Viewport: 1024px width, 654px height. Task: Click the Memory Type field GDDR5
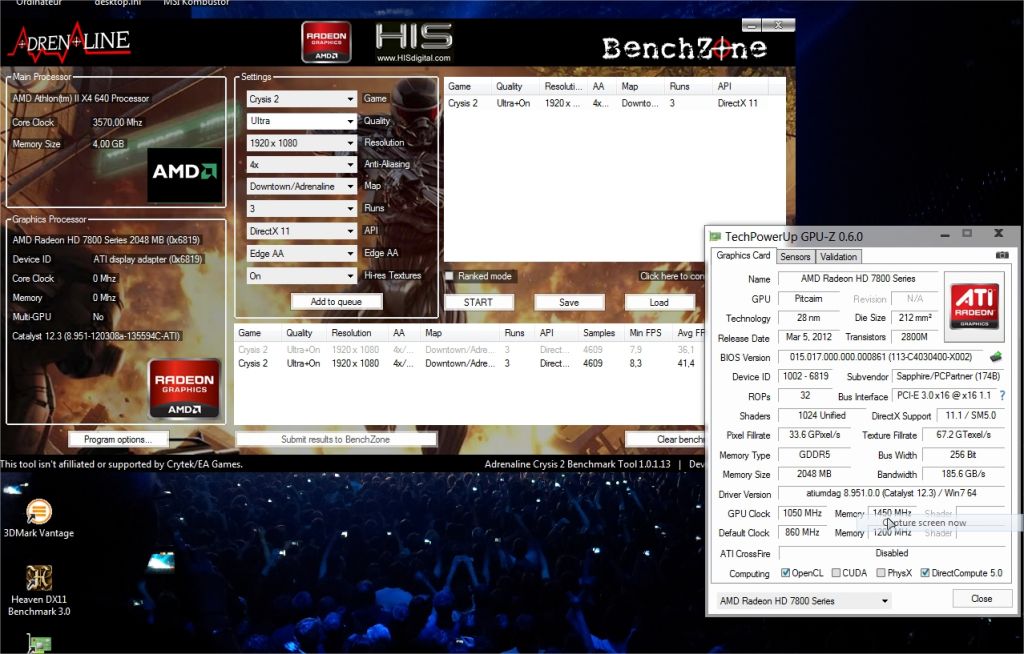pos(814,454)
